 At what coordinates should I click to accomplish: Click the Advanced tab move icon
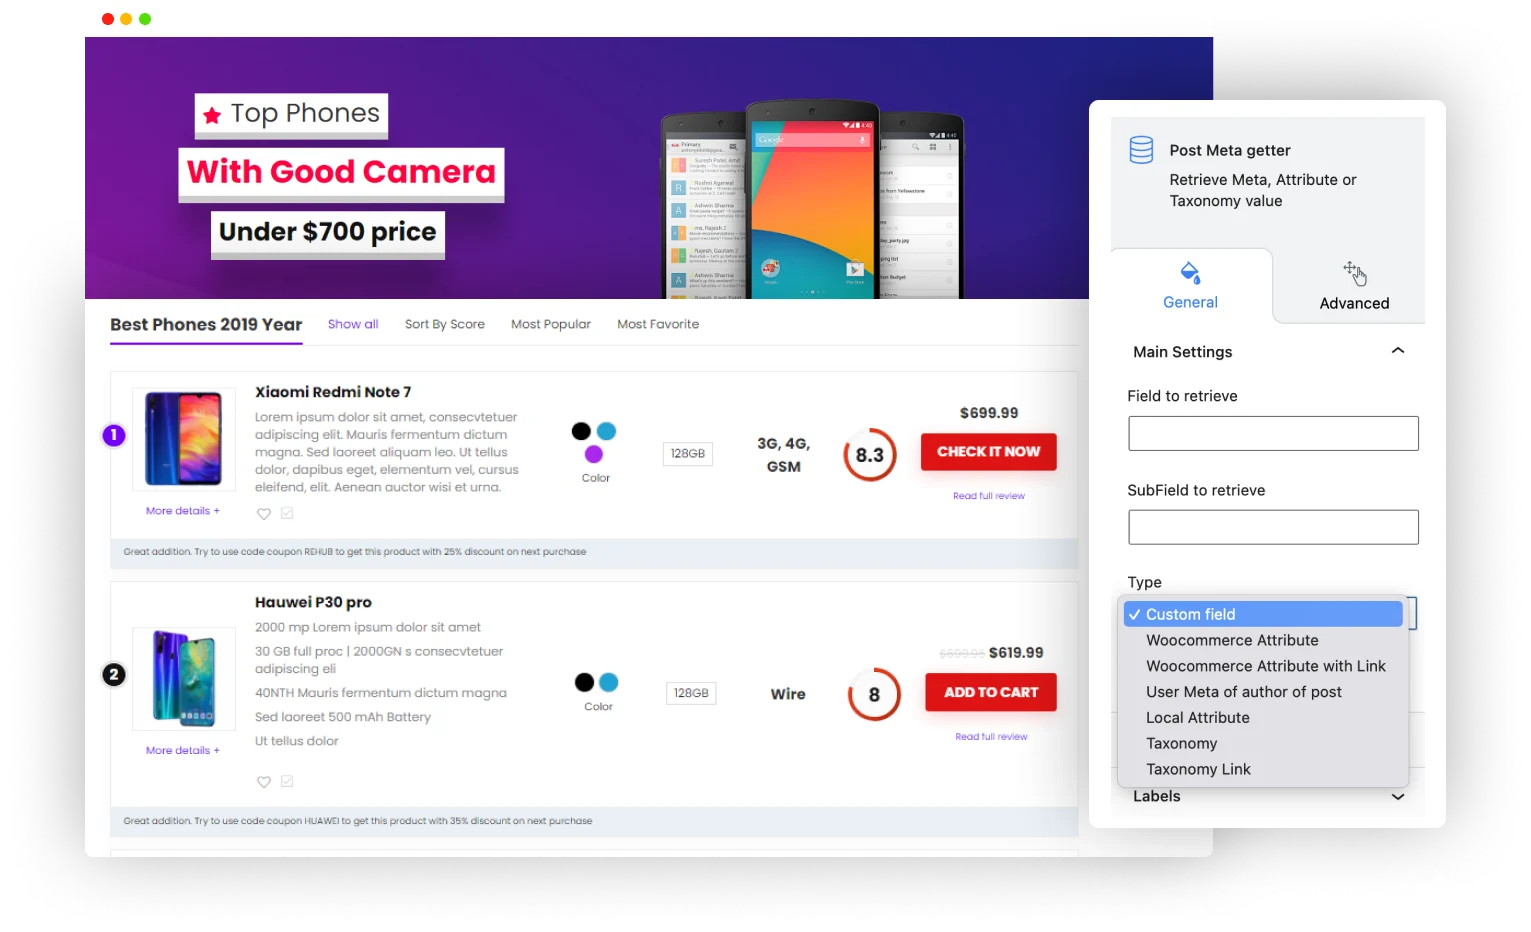(x=1353, y=272)
